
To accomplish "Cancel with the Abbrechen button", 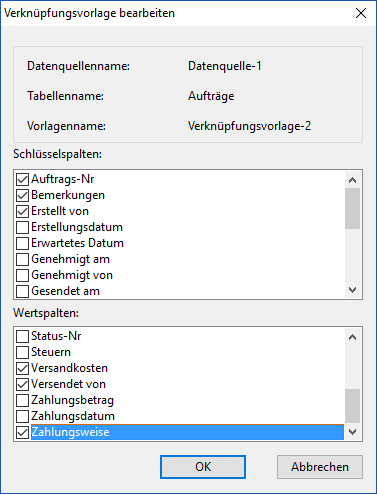I will click(320, 467).
